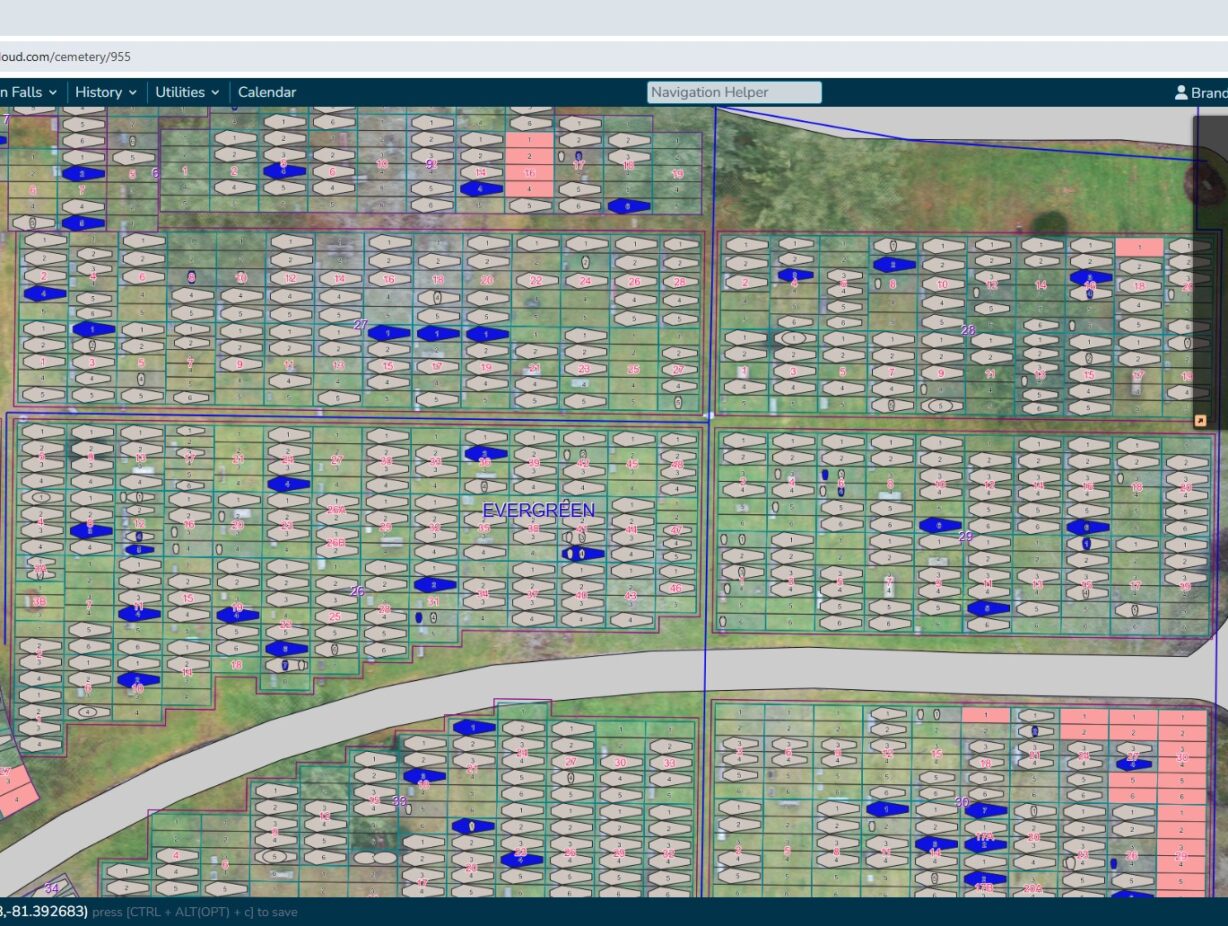Open the History menu
The height and width of the screenshot is (926, 1228).
point(105,92)
